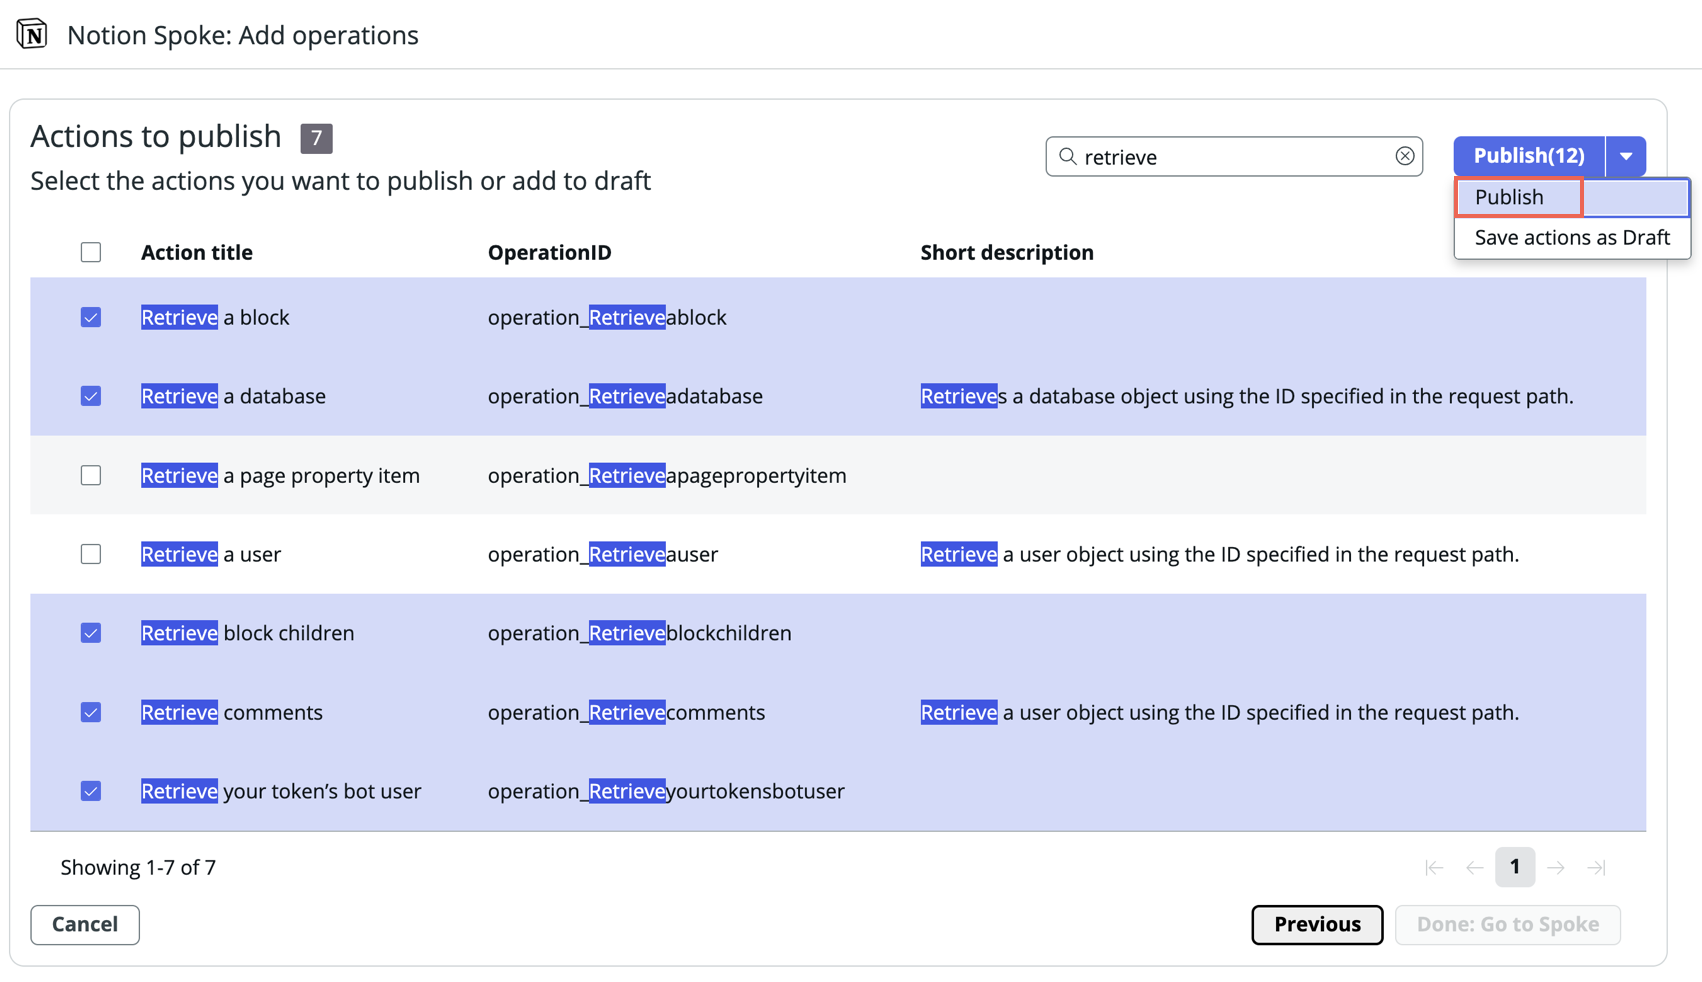Click the Action title column header
The height and width of the screenshot is (982, 1702).
[x=197, y=252]
